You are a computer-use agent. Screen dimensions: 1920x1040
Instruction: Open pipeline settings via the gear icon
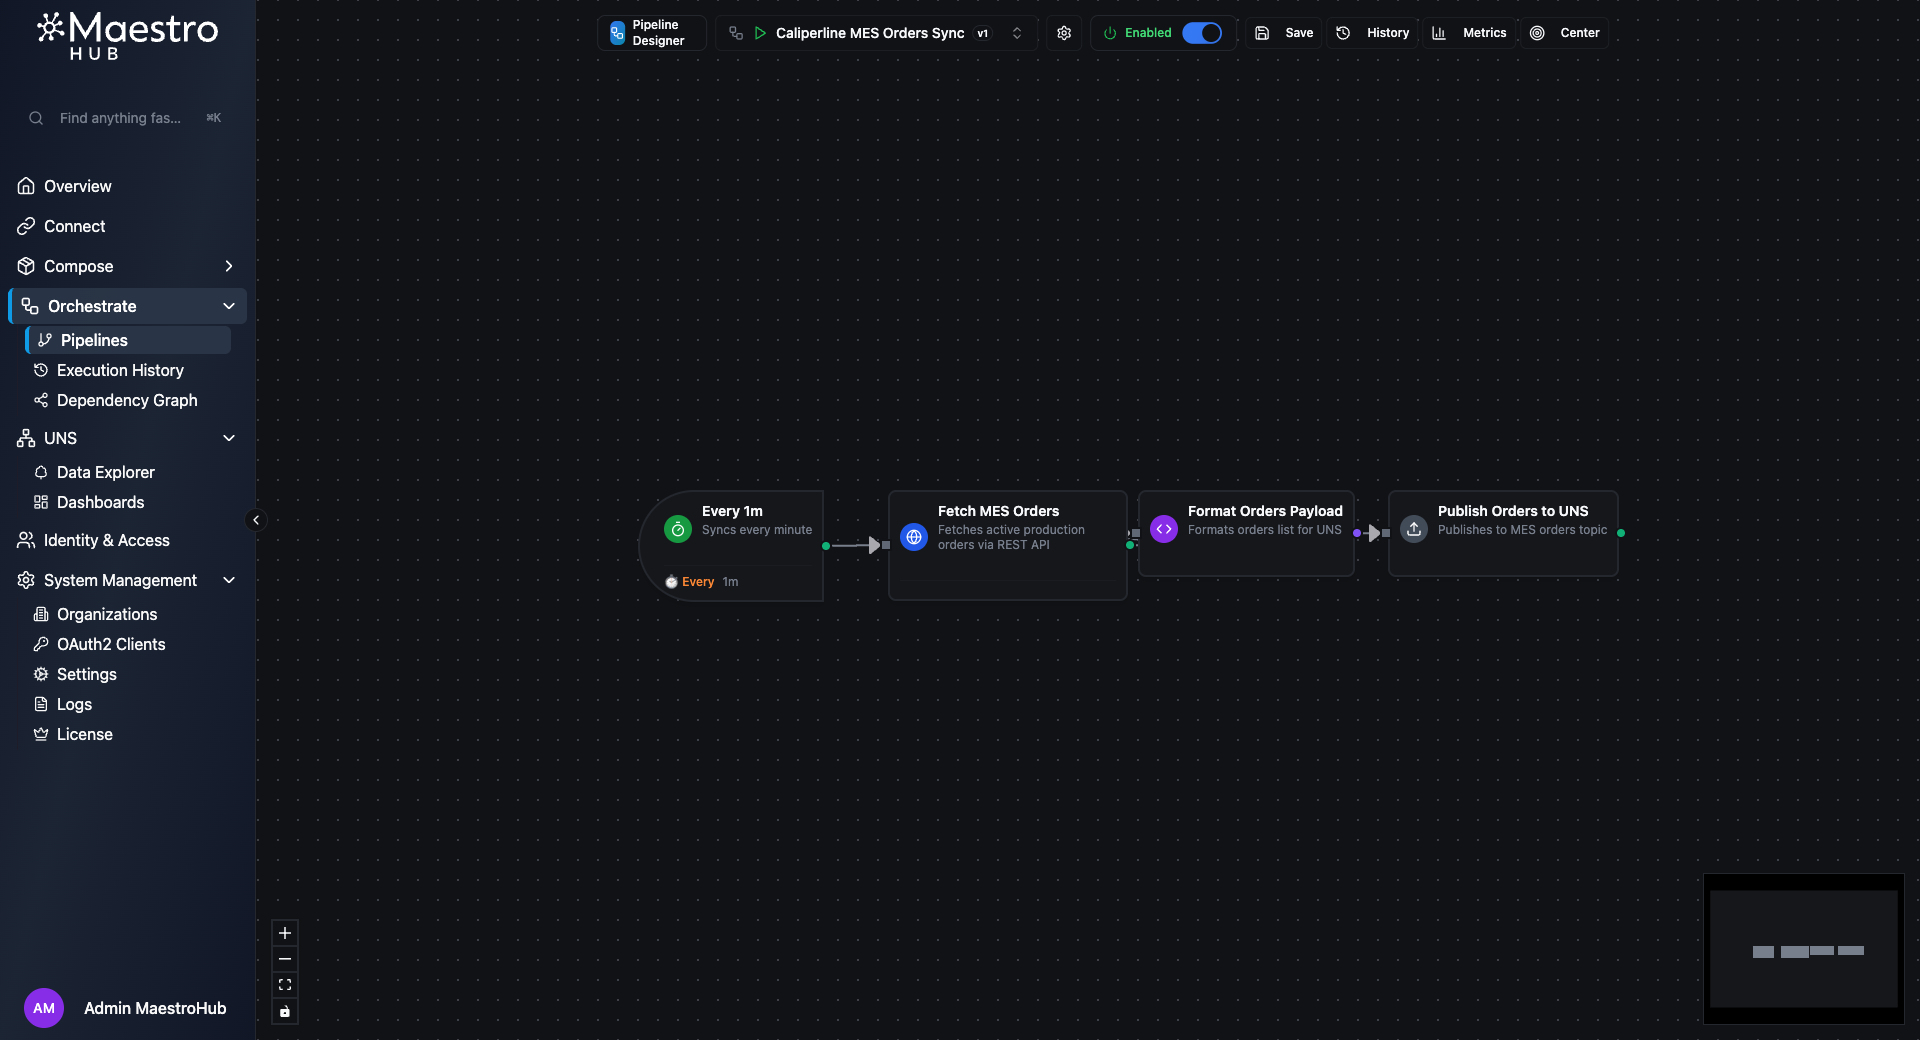(1064, 33)
